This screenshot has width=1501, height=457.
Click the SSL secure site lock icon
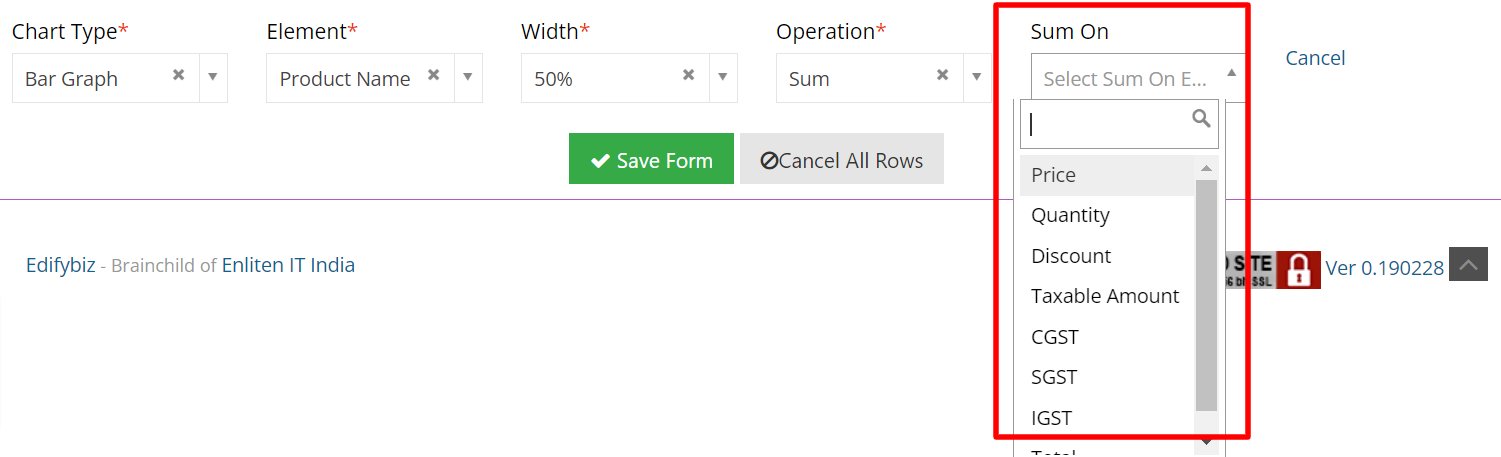click(1298, 270)
